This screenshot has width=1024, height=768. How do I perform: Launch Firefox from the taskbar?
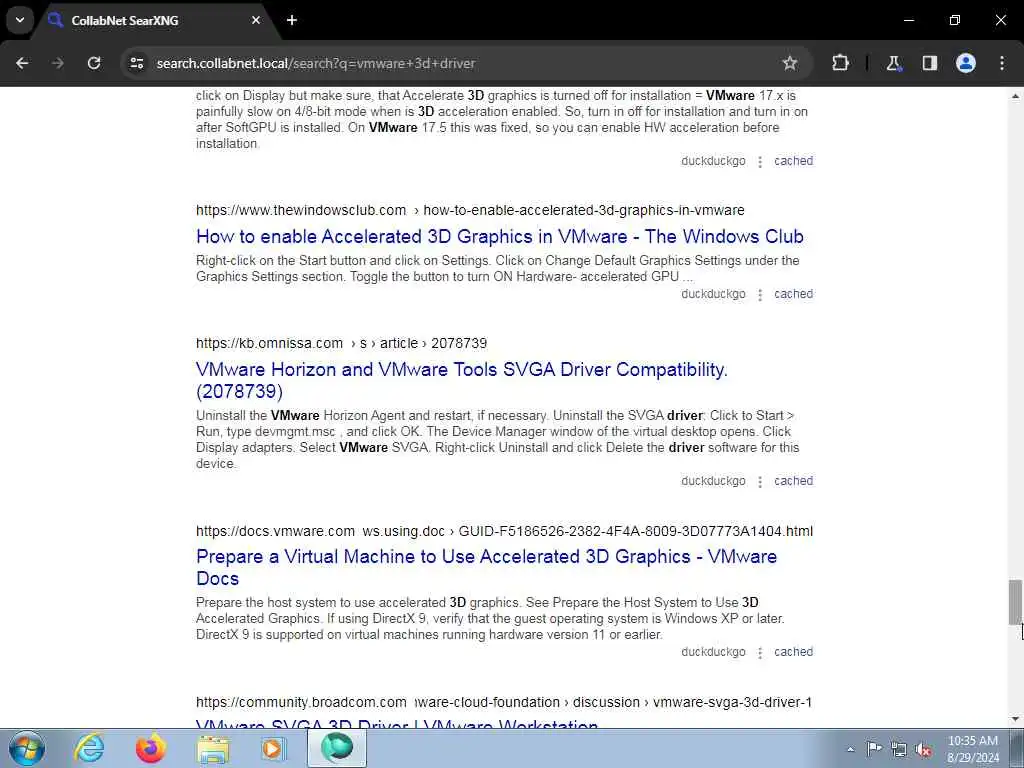tap(150, 748)
